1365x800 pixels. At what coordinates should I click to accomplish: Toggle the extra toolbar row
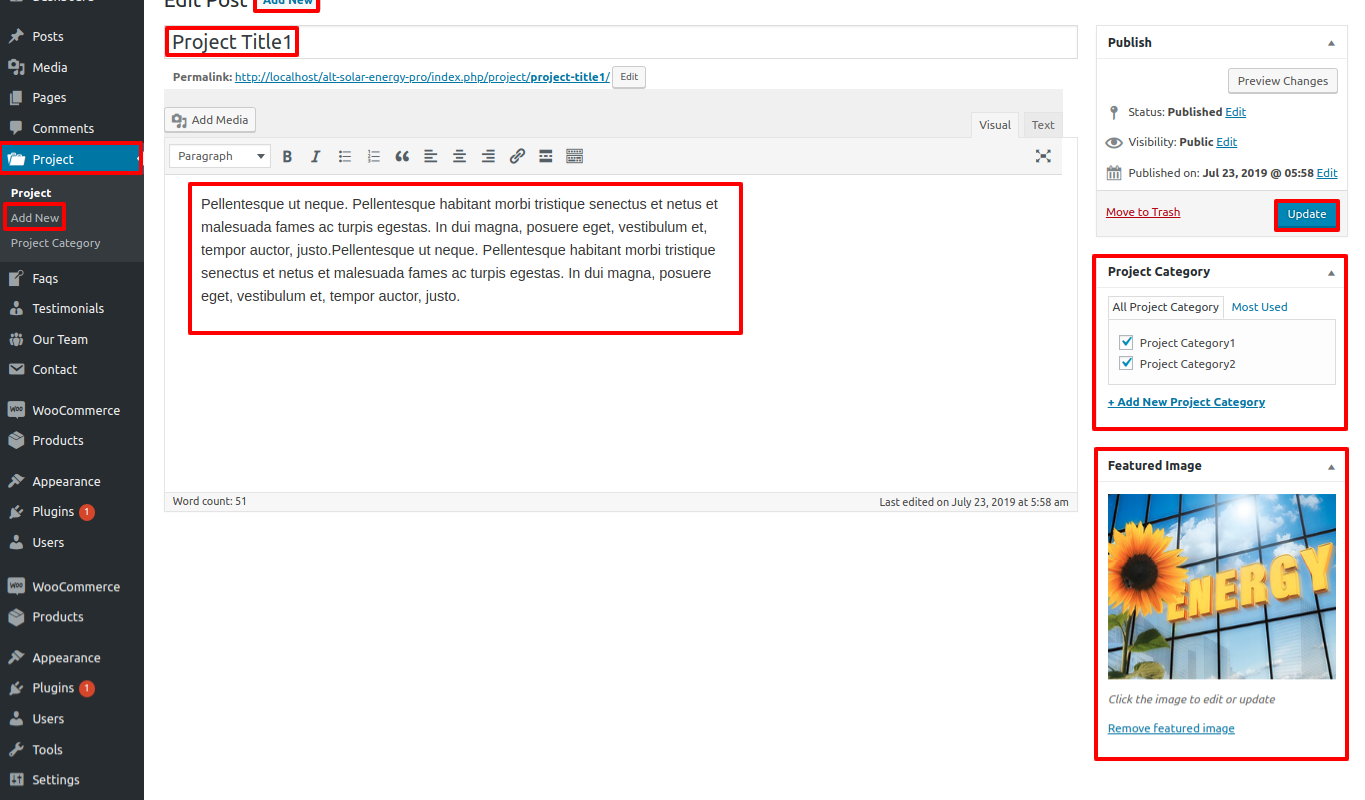575,156
